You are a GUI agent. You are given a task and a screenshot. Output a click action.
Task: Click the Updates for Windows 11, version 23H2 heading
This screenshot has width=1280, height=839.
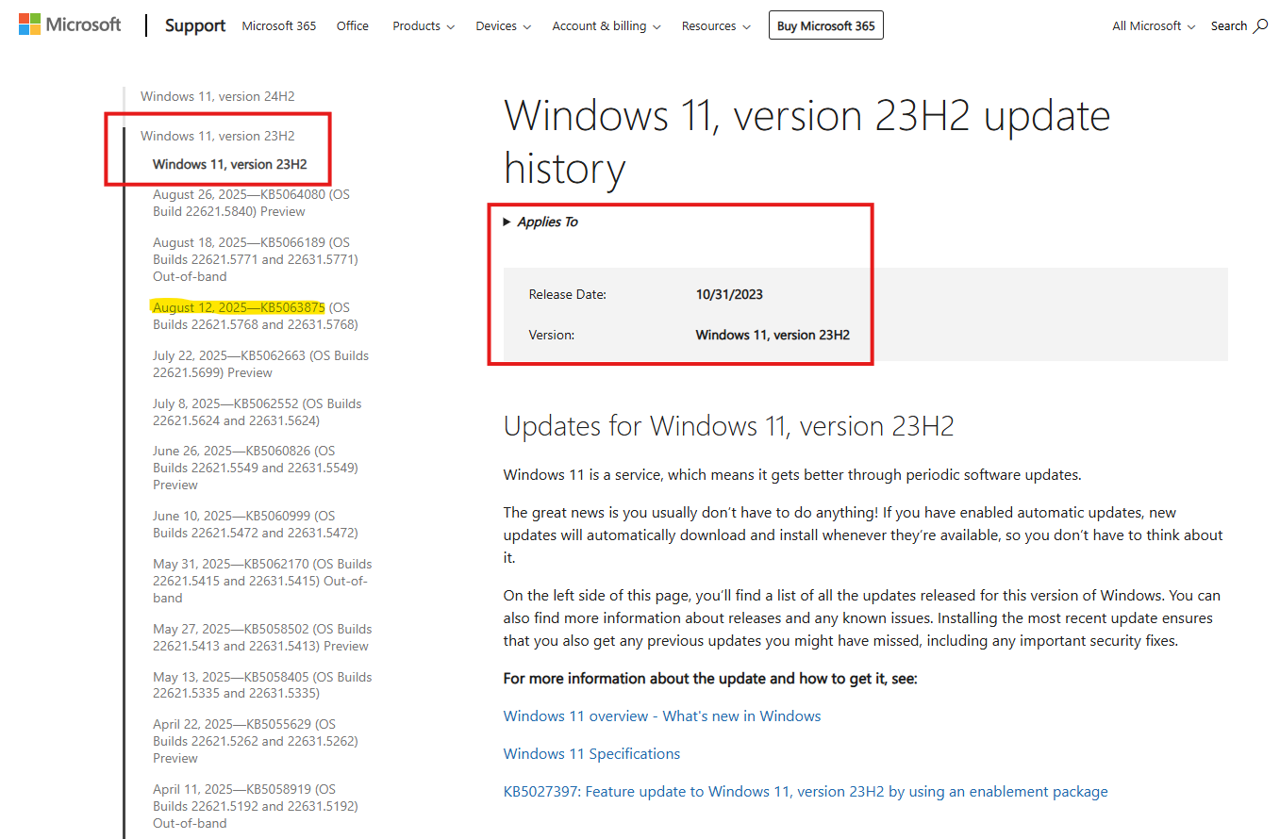pos(728,426)
